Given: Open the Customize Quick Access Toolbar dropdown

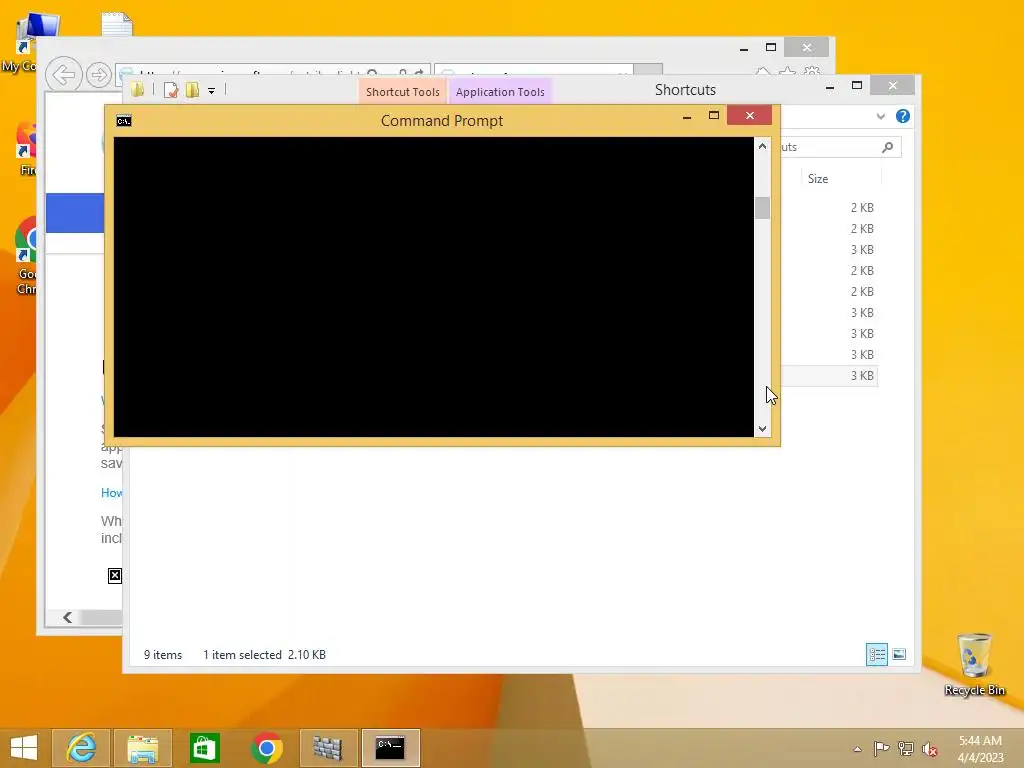Looking at the screenshot, I should (x=212, y=91).
